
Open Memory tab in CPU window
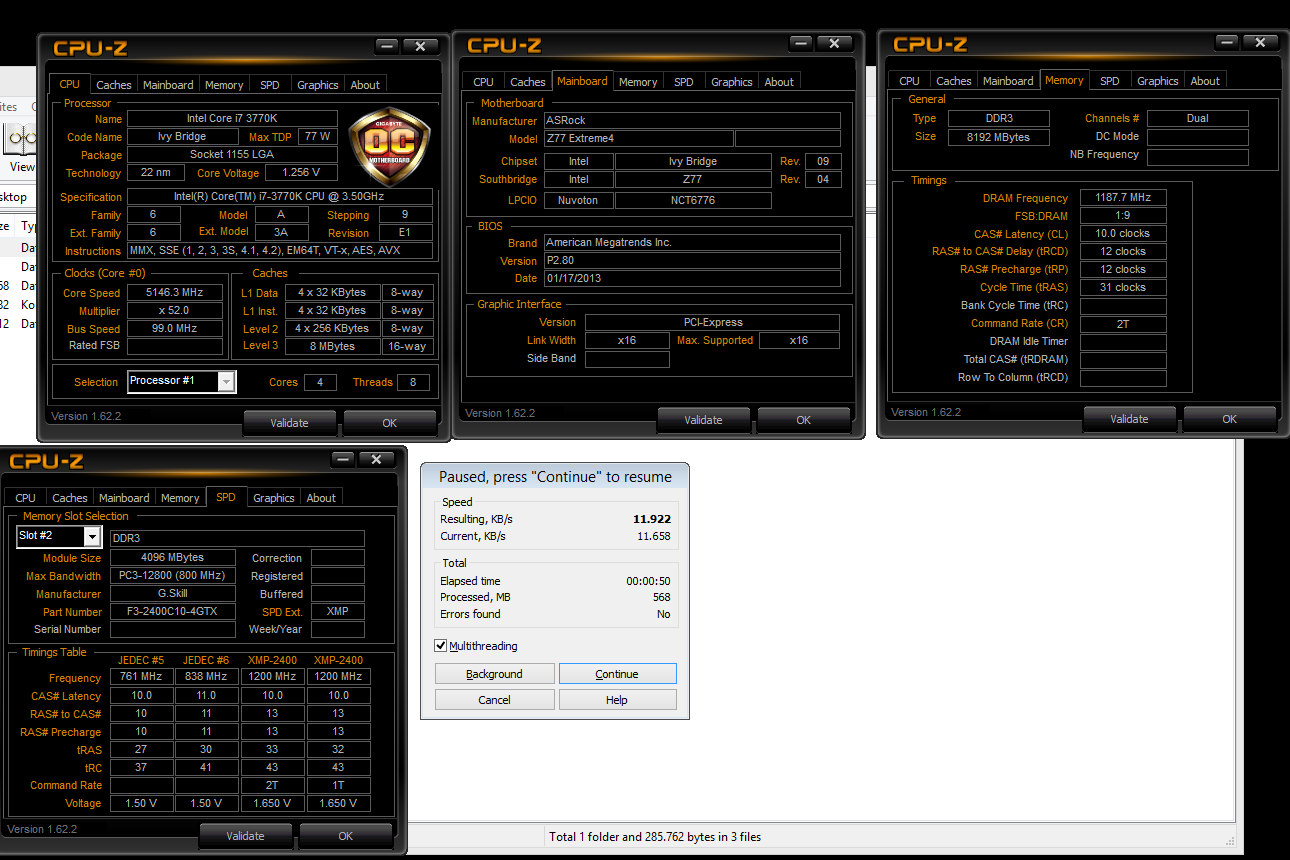coord(224,85)
